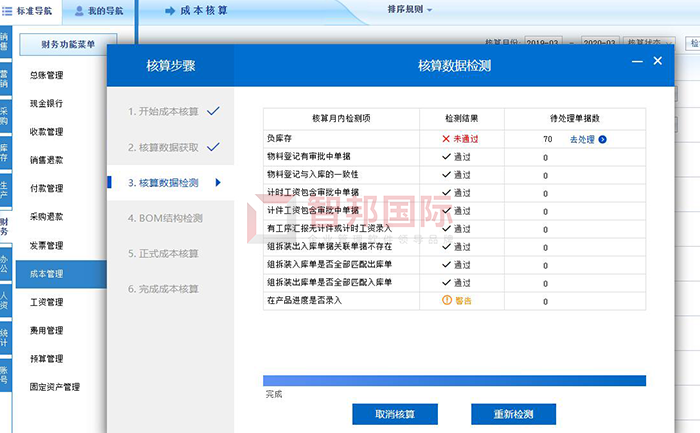
Task: Click checkmark beside 核算数据获取 step
Action: point(213,146)
